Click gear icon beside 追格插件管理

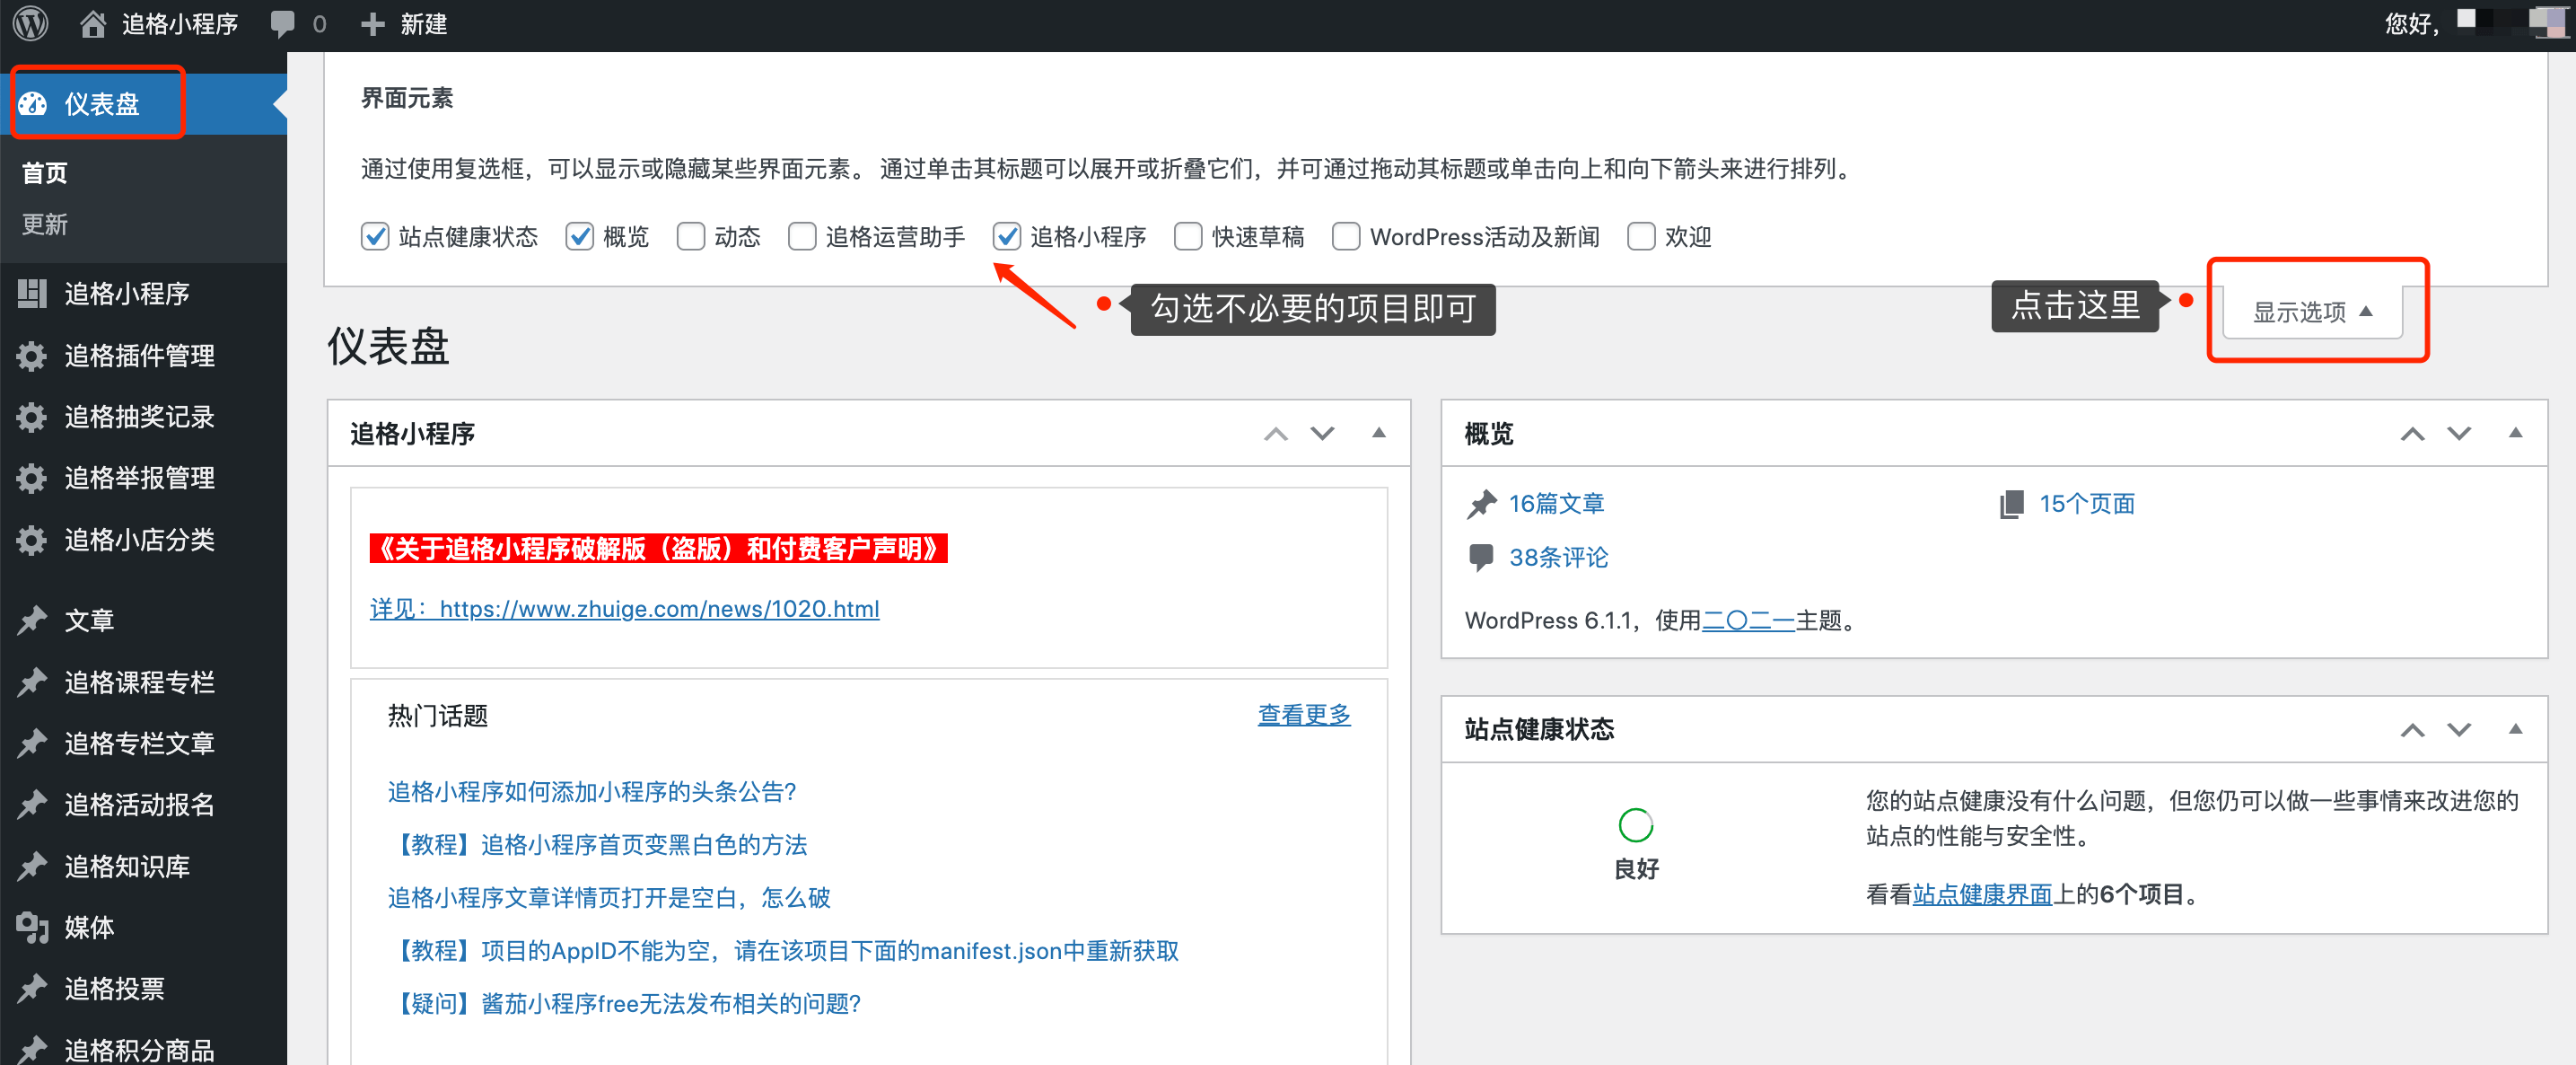point(32,356)
